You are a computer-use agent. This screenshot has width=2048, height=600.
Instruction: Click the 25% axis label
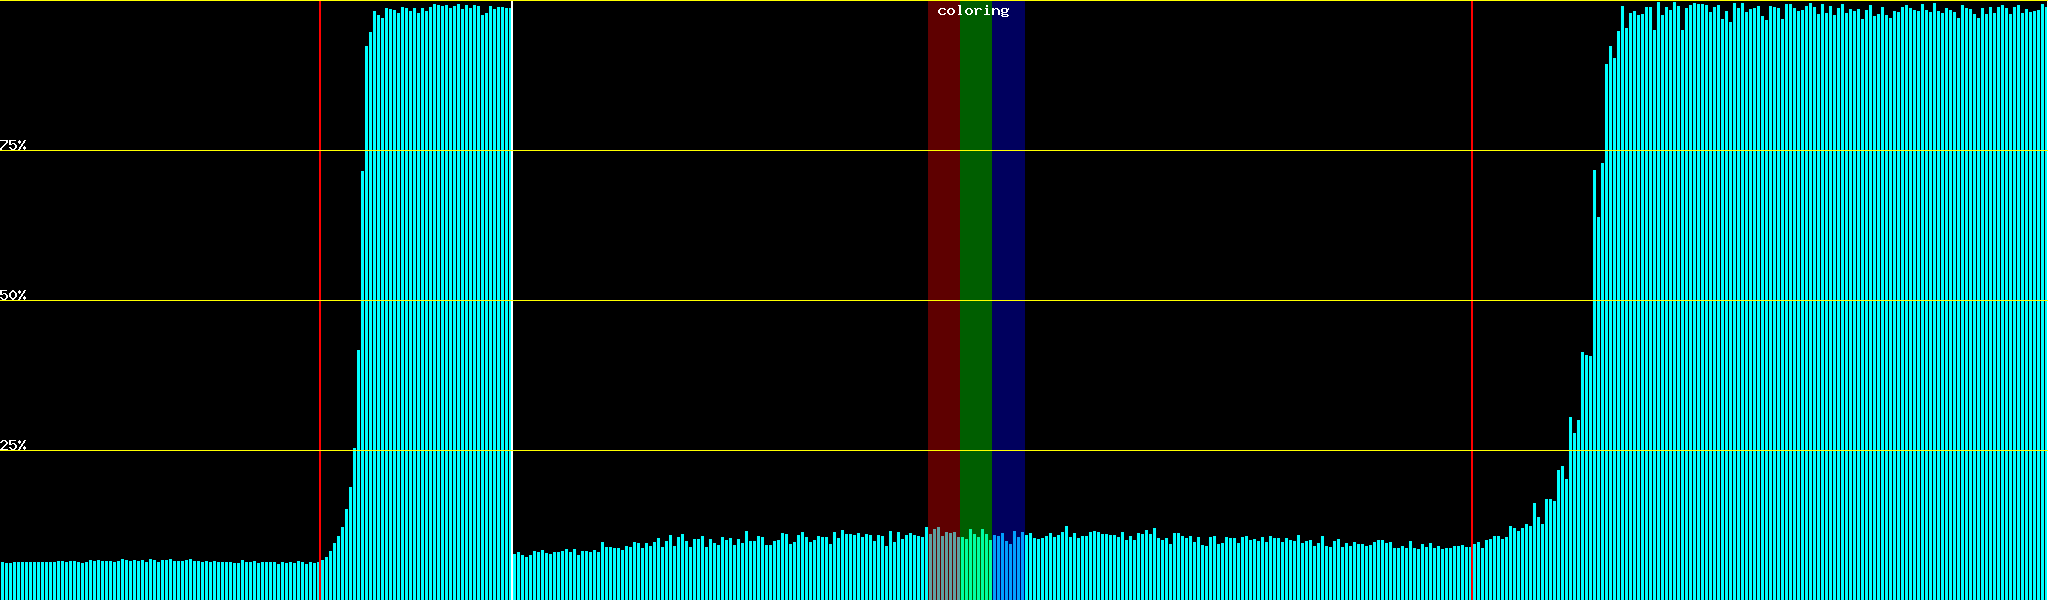13,445
